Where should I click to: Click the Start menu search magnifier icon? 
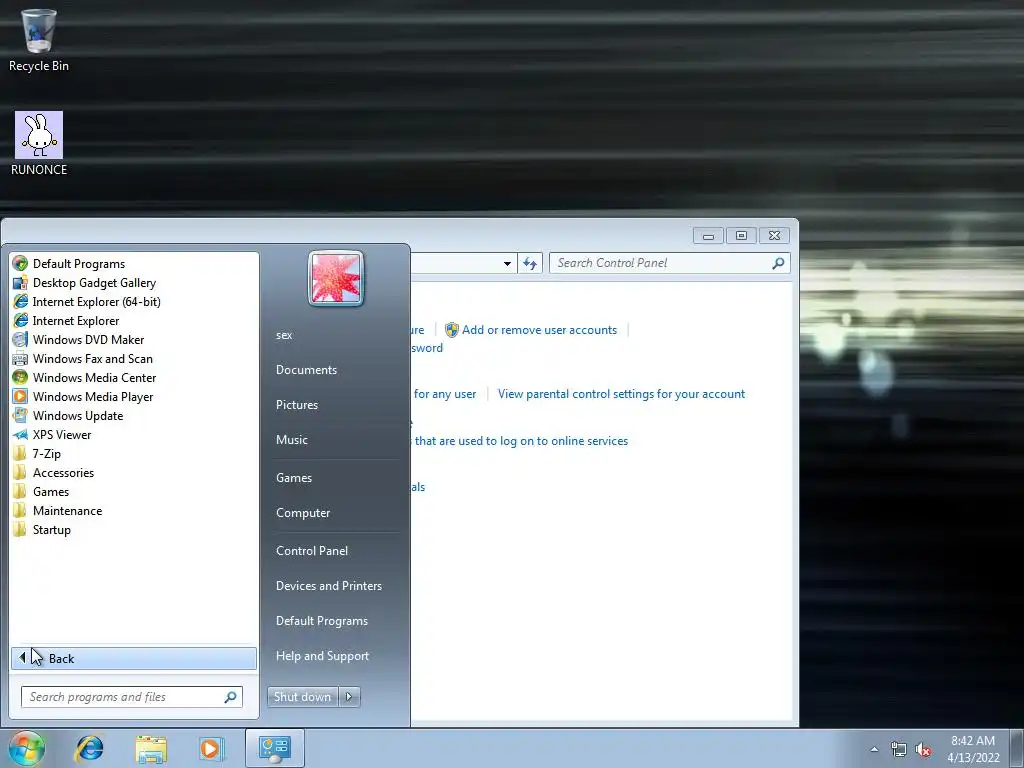[x=231, y=697]
